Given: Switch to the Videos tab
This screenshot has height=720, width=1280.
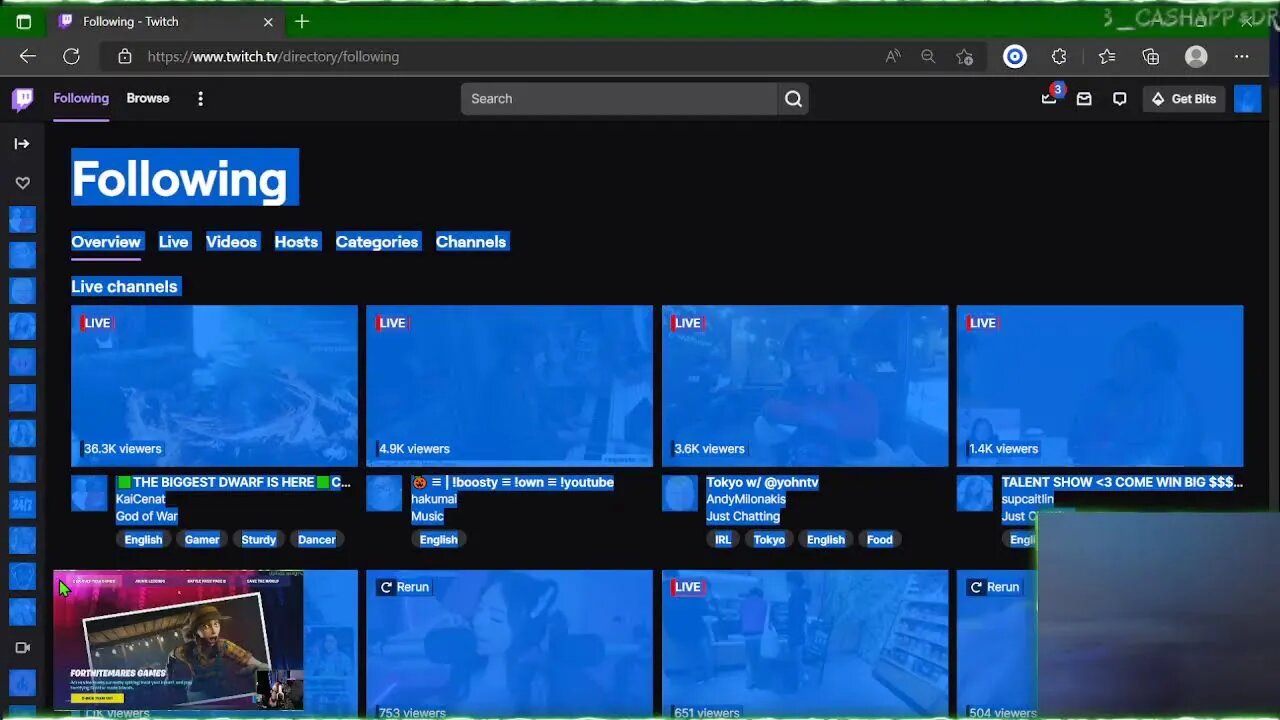Looking at the screenshot, I should [231, 242].
